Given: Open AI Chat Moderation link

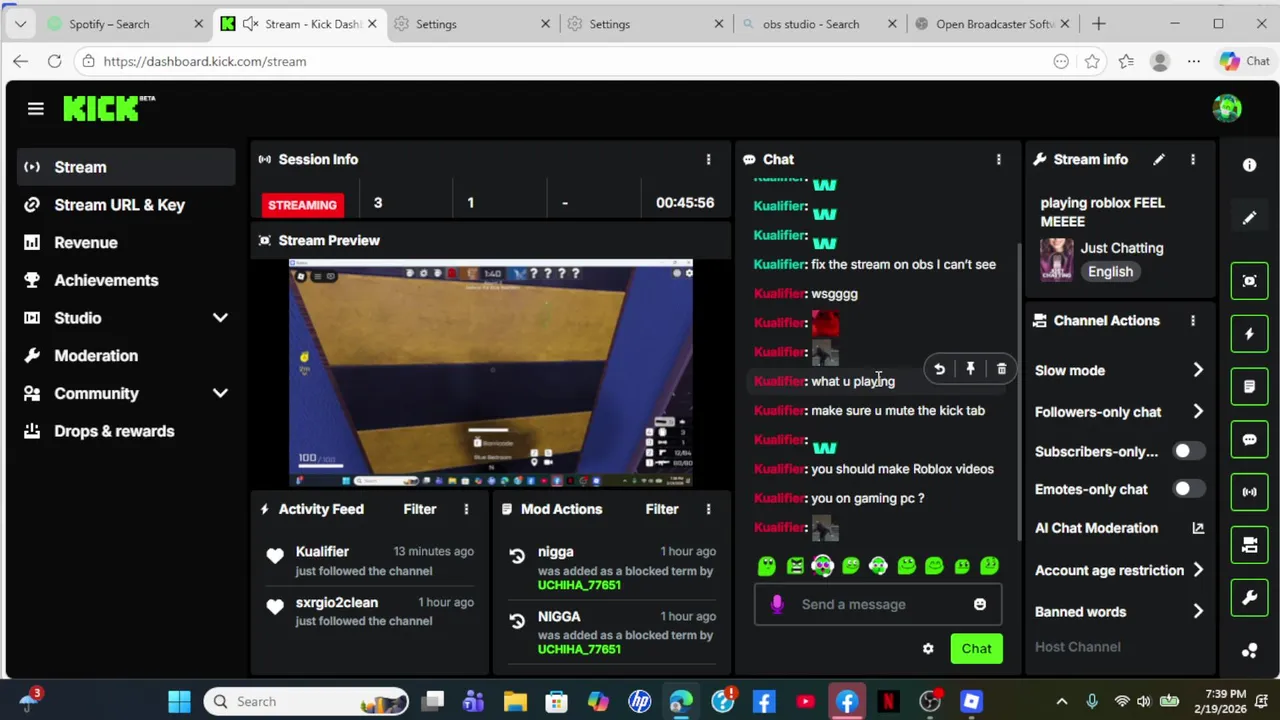Looking at the screenshot, I should pyautogui.click(x=1198, y=528).
